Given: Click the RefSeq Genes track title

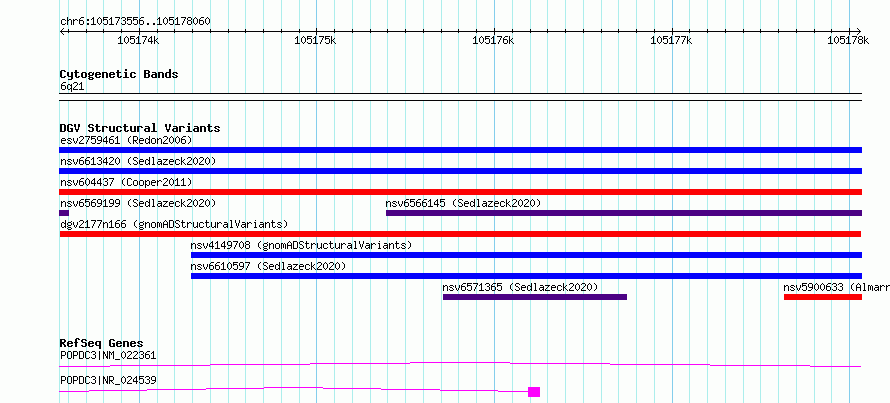Looking at the screenshot, I should coord(102,343).
